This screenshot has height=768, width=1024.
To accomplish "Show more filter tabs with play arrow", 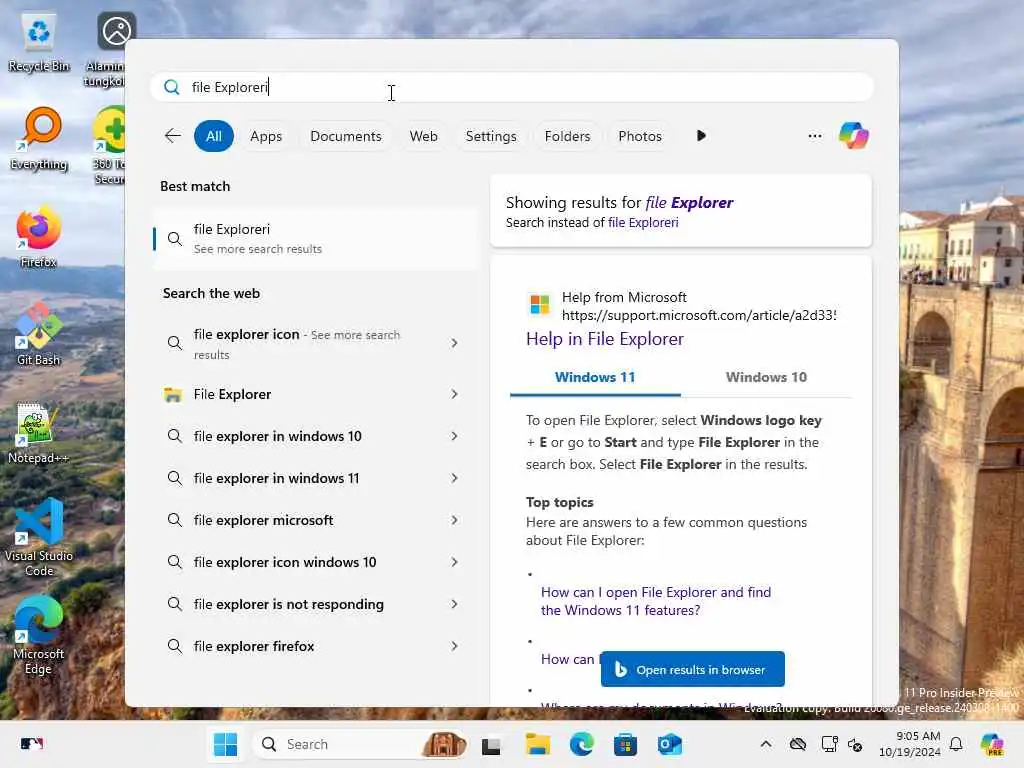I will (x=701, y=136).
